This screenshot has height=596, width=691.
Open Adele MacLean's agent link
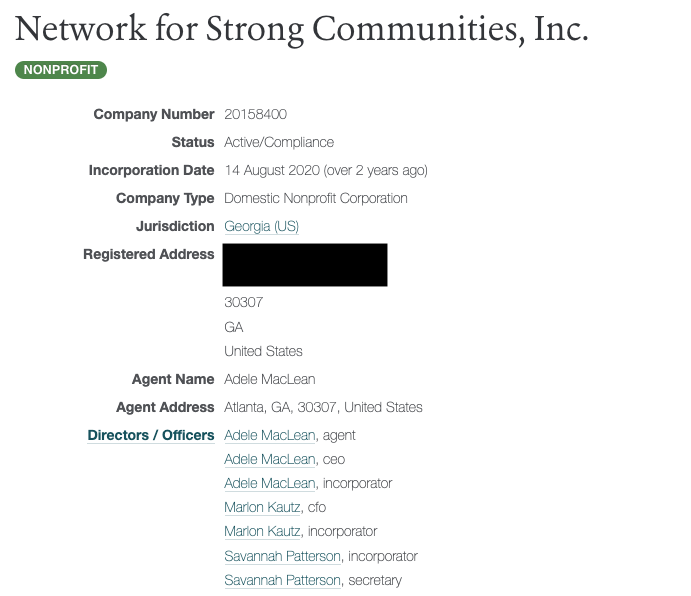point(270,435)
